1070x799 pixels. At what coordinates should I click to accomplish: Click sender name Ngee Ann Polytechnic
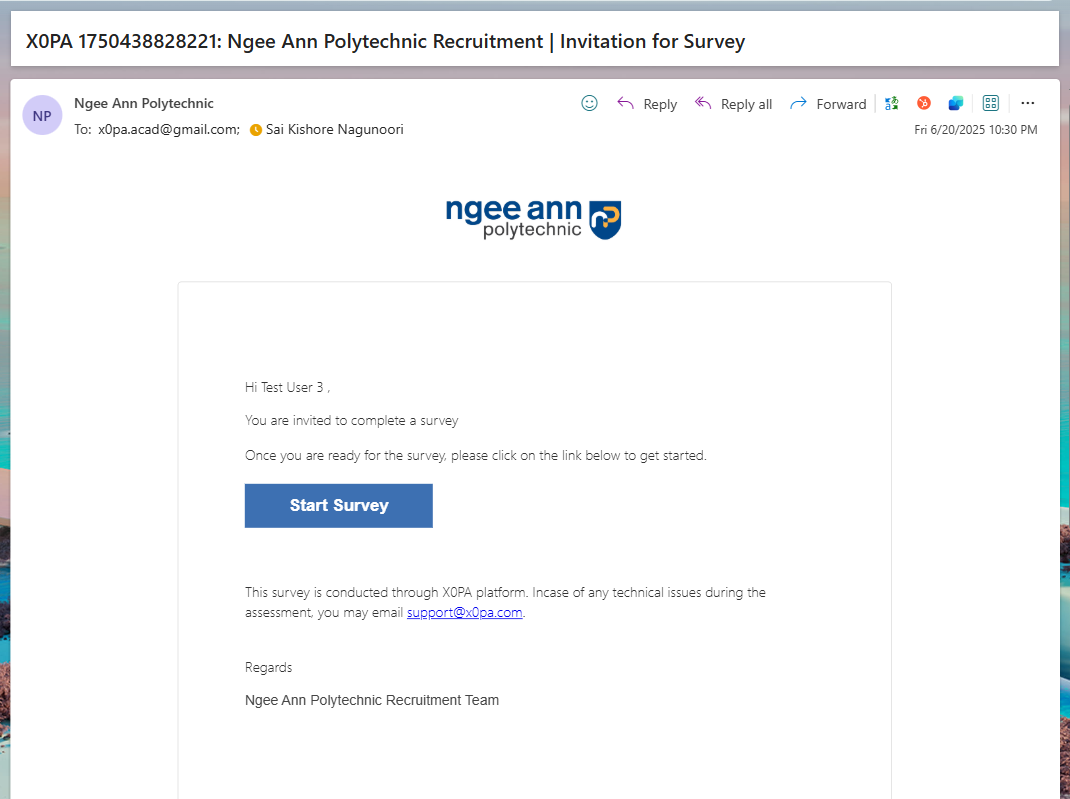tap(144, 103)
